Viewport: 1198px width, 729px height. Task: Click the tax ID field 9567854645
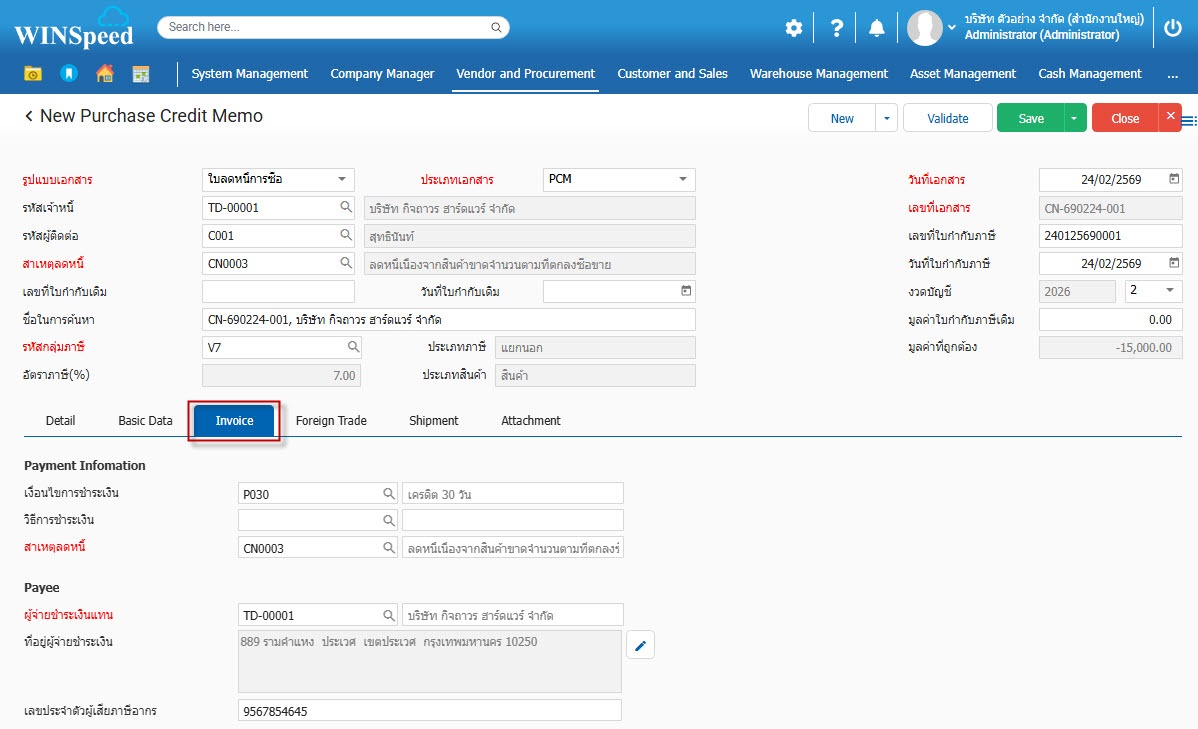pos(429,711)
